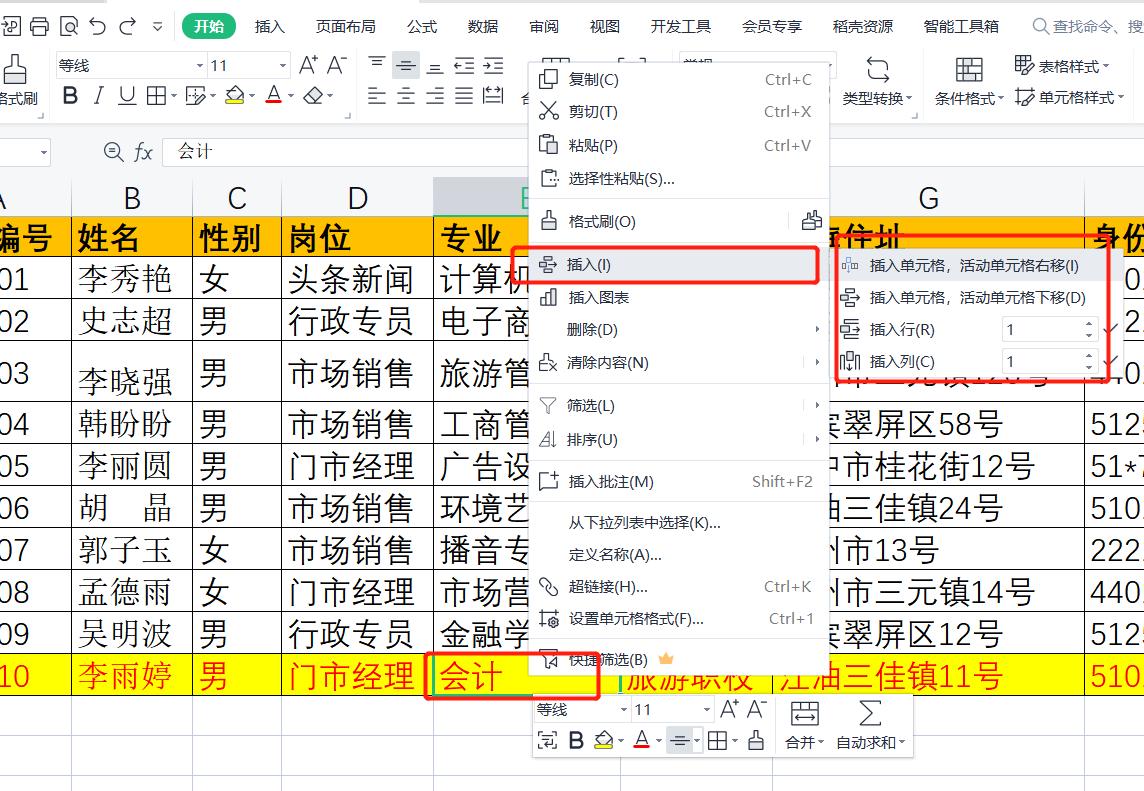
Task: Click the Undo arrow icon
Action: coord(95,24)
